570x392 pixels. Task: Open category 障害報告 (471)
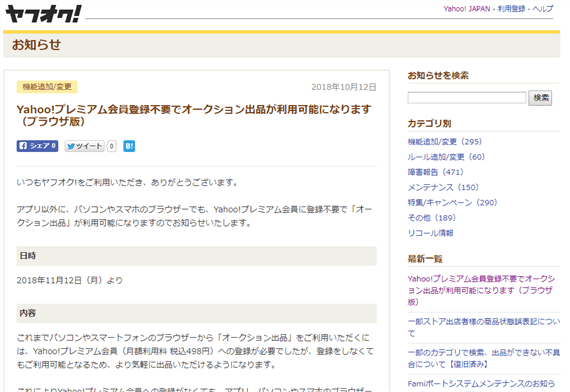point(435,172)
